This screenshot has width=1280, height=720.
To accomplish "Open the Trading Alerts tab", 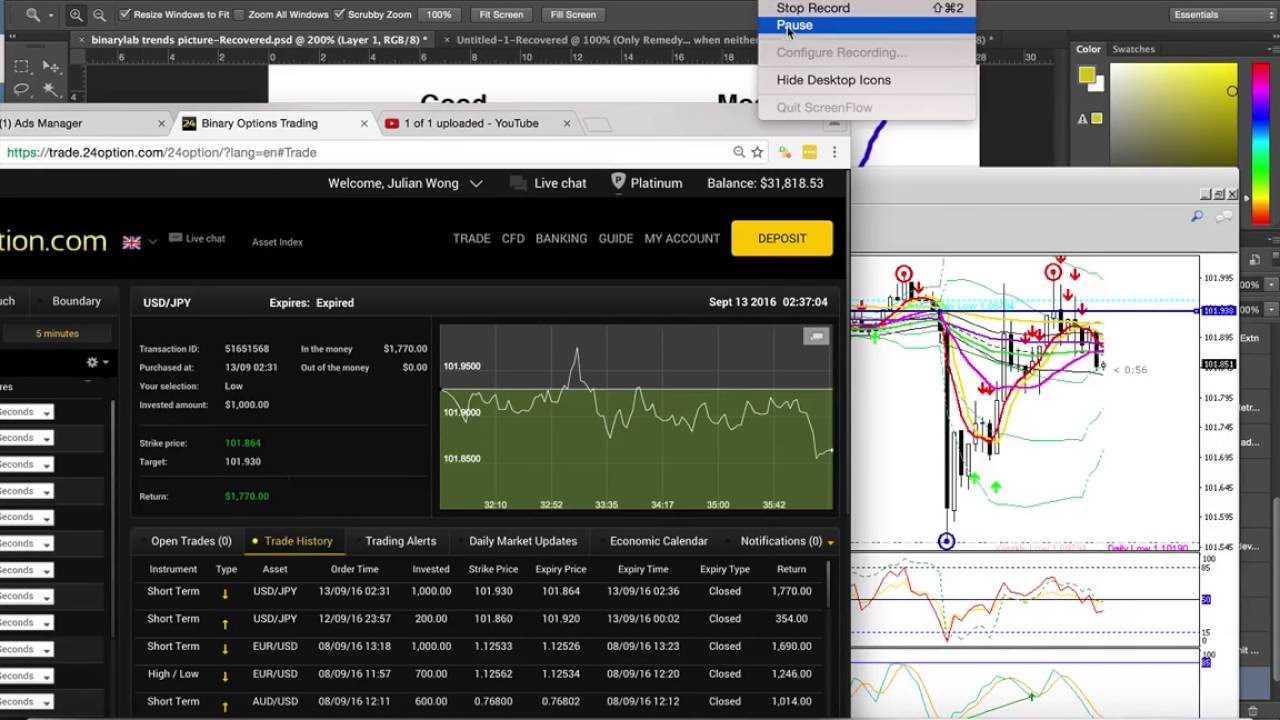I will pyautogui.click(x=400, y=541).
